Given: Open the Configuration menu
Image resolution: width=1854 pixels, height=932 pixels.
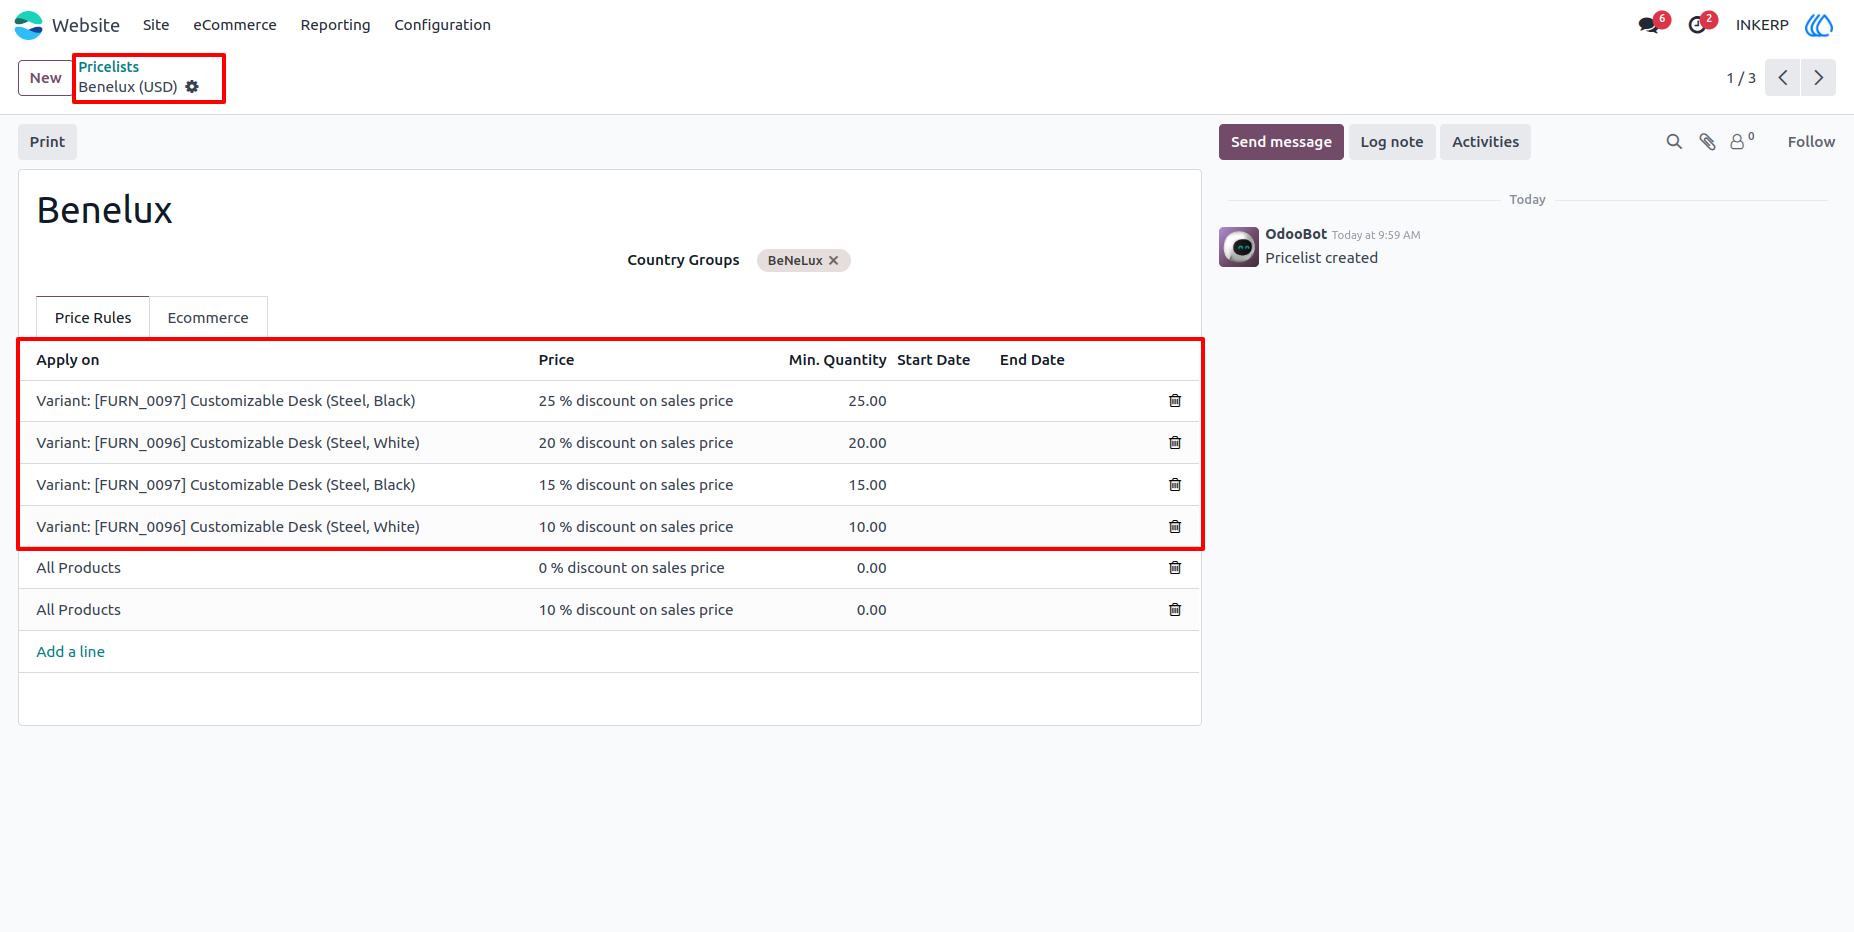Looking at the screenshot, I should pyautogui.click(x=442, y=25).
